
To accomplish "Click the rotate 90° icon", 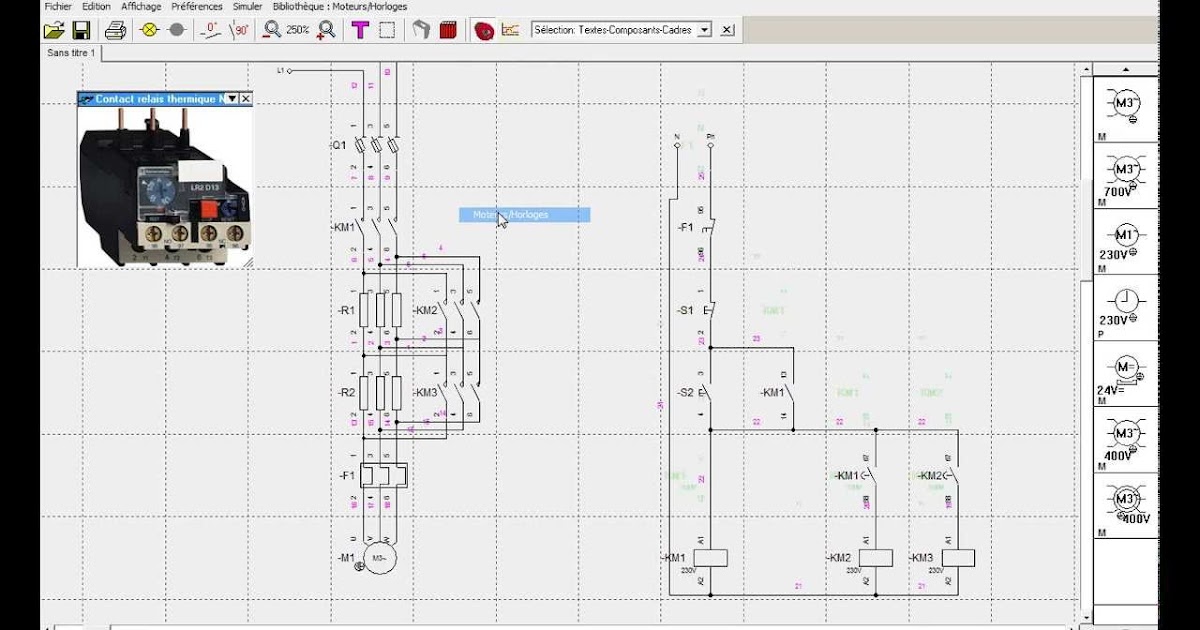I will click(x=239, y=30).
